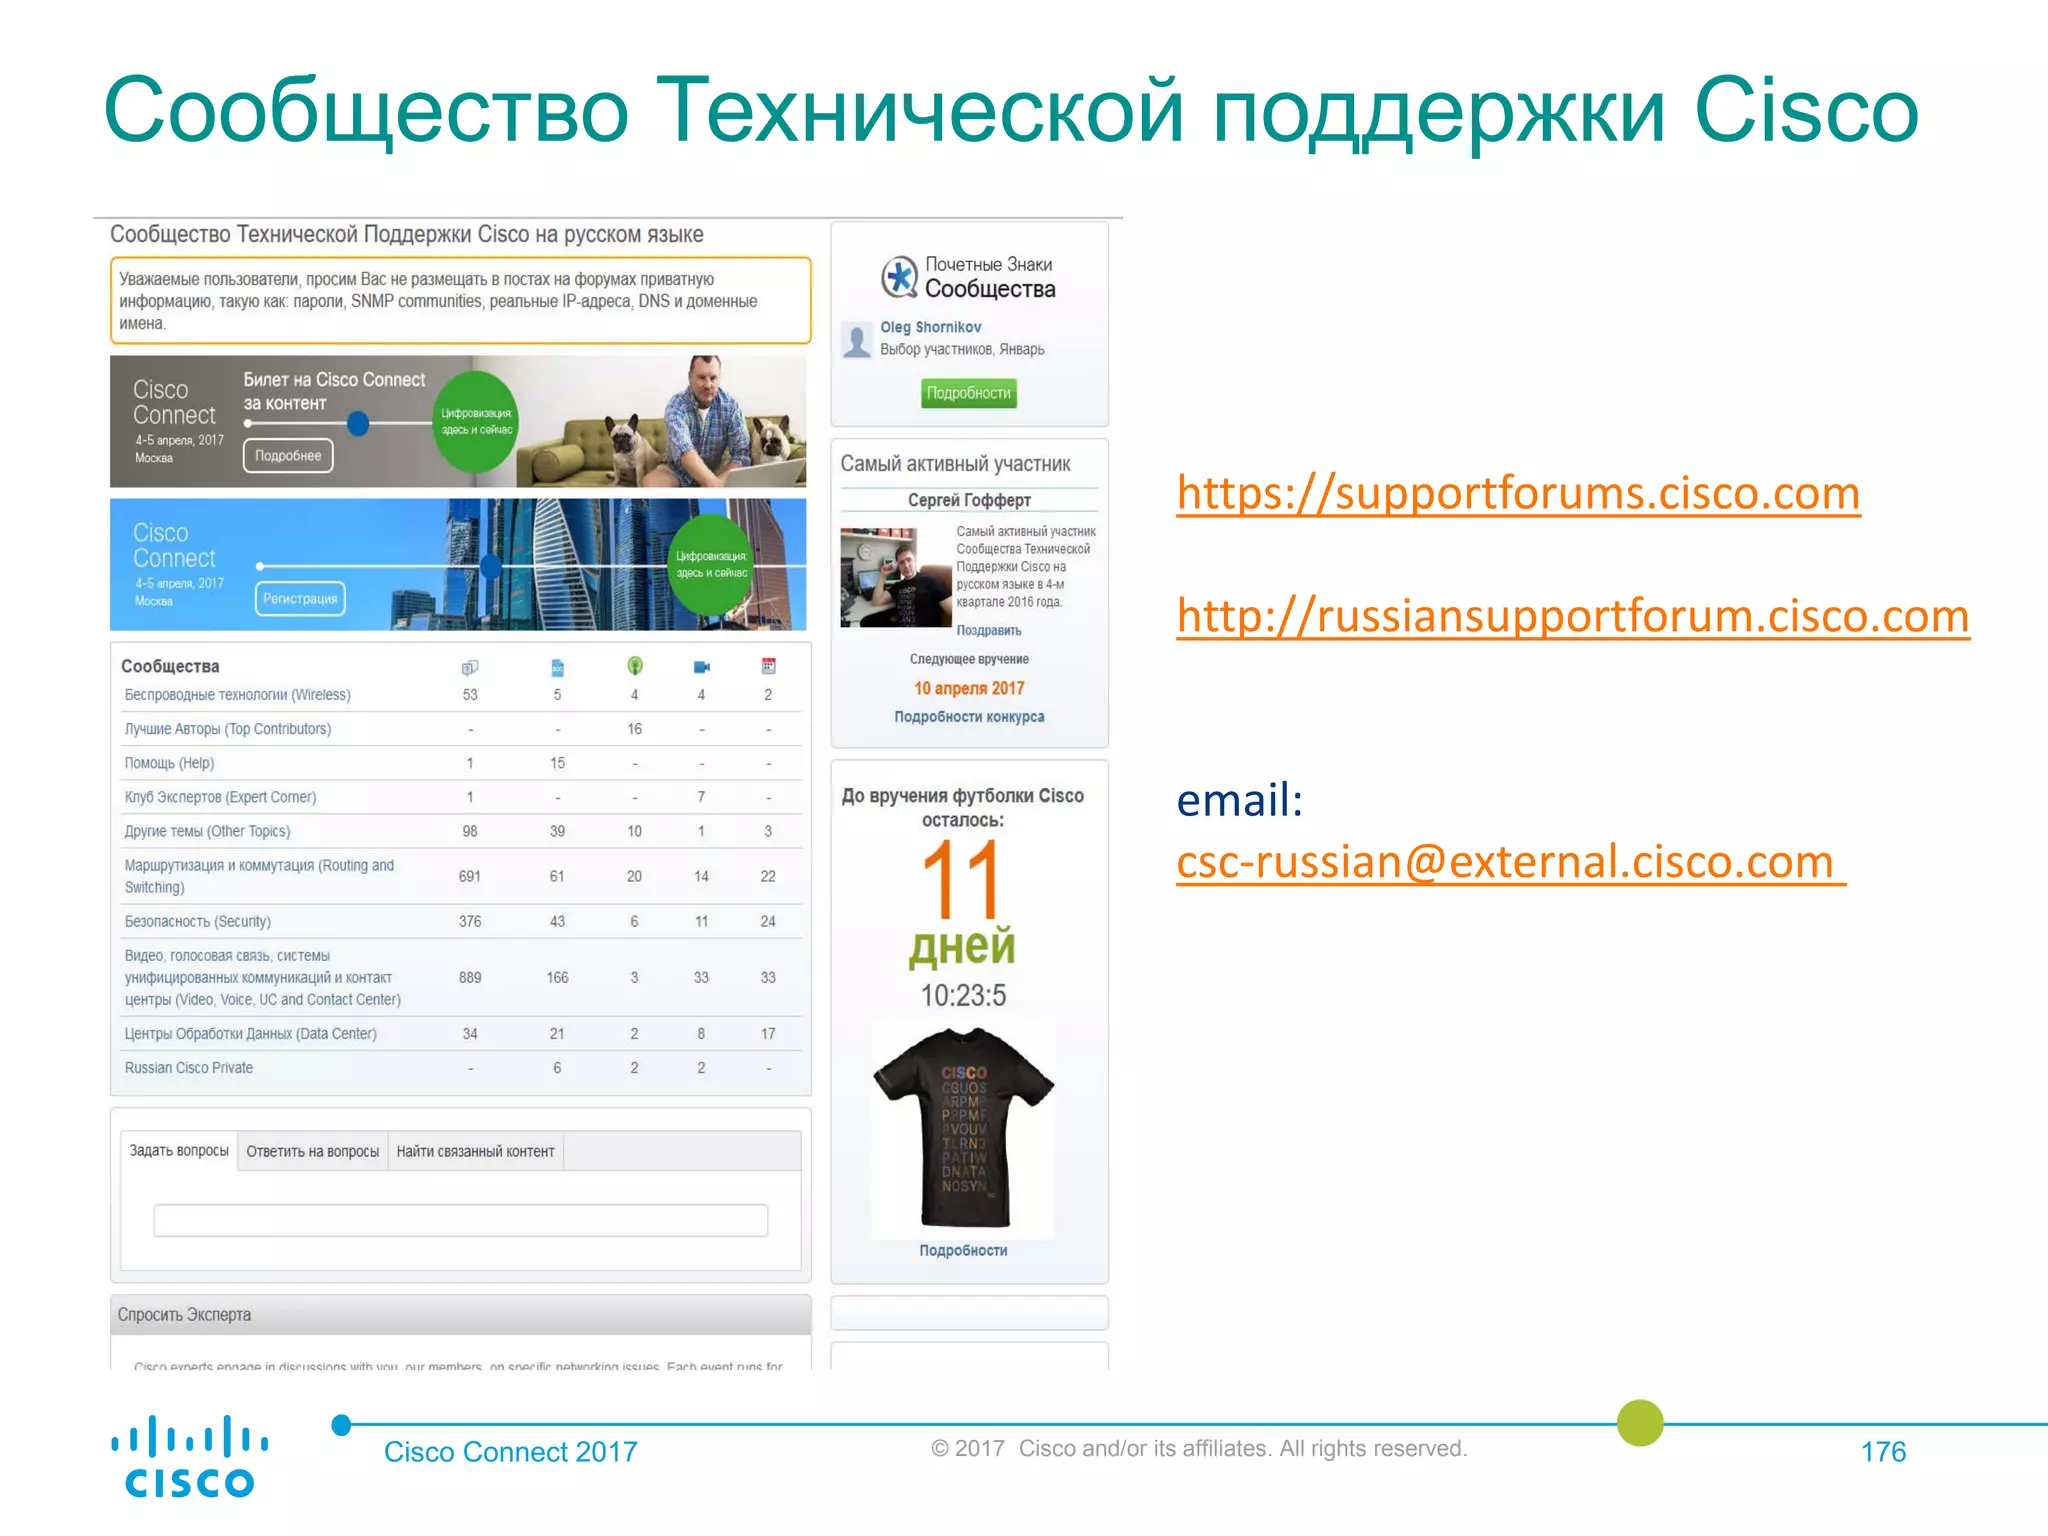Image resolution: width=2048 pixels, height=1536 pixels.
Task: Click Video Voice discussions count 889
Action: click(x=469, y=978)
